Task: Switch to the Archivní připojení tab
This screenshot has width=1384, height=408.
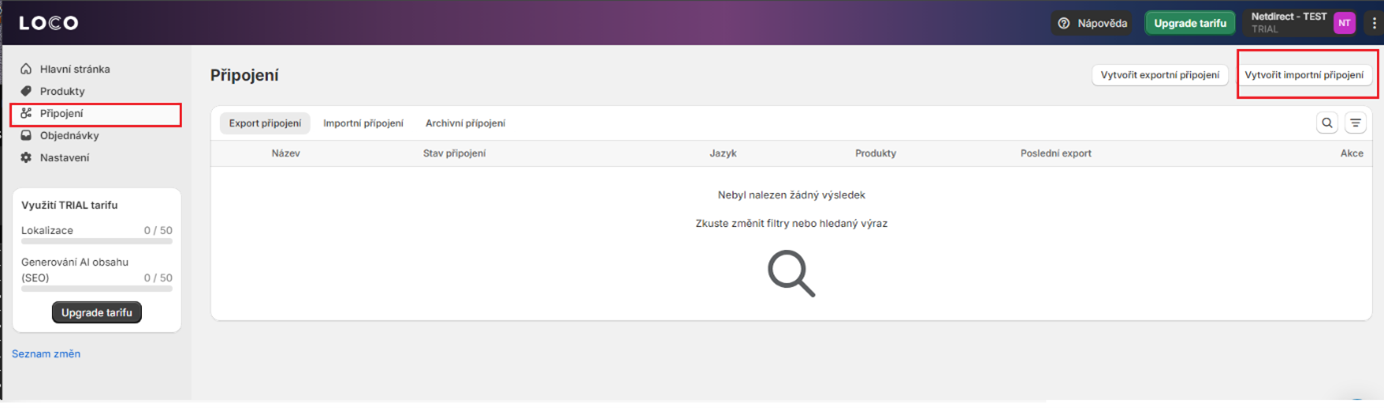Action: point(465,123)
